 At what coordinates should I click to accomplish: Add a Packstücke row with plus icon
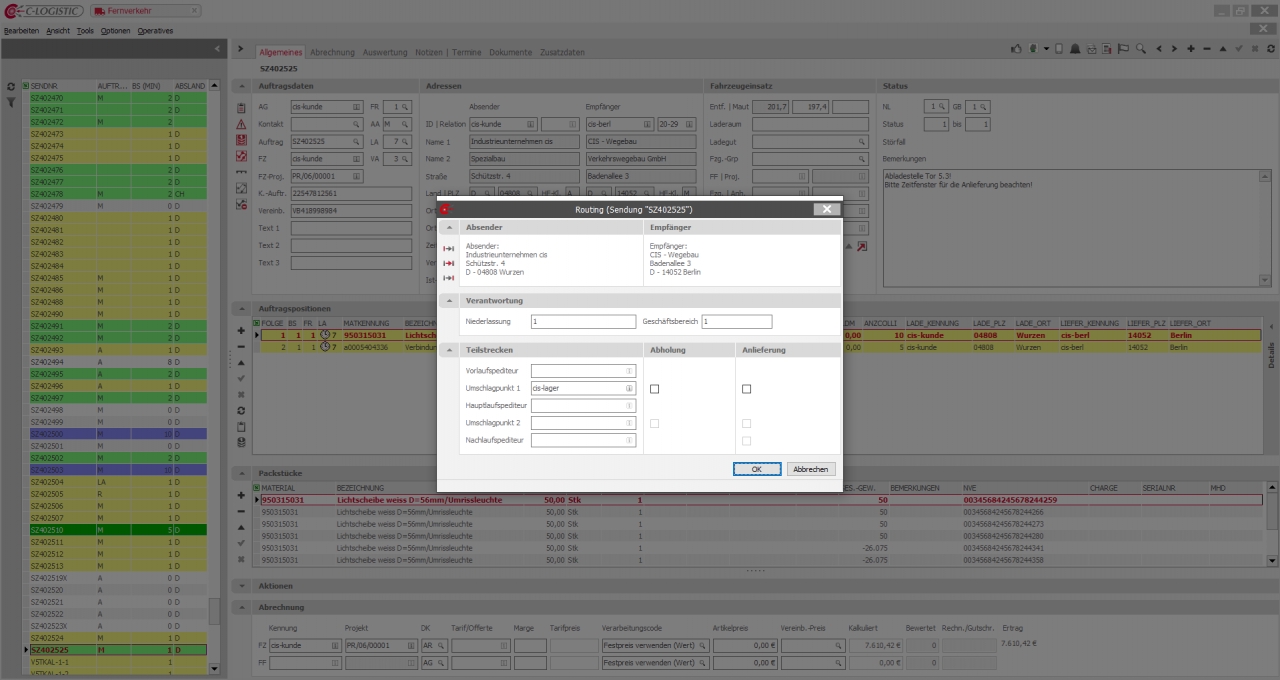(241, 495)
